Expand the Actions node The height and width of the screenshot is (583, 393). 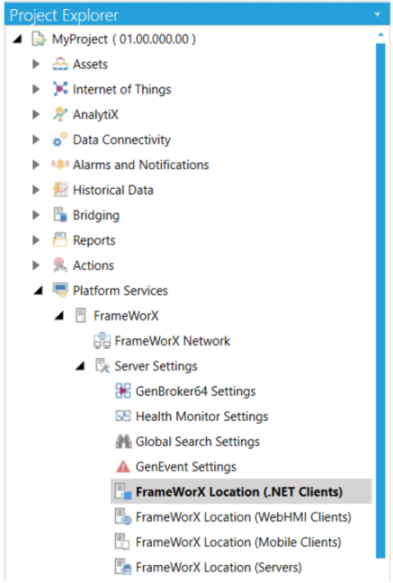tap(36, 265)
